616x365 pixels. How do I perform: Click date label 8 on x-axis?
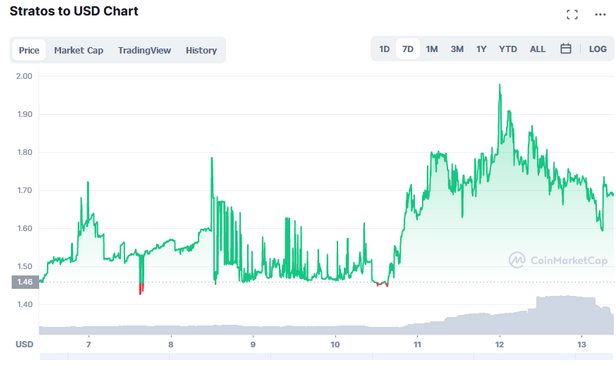(x=170, y=345)
